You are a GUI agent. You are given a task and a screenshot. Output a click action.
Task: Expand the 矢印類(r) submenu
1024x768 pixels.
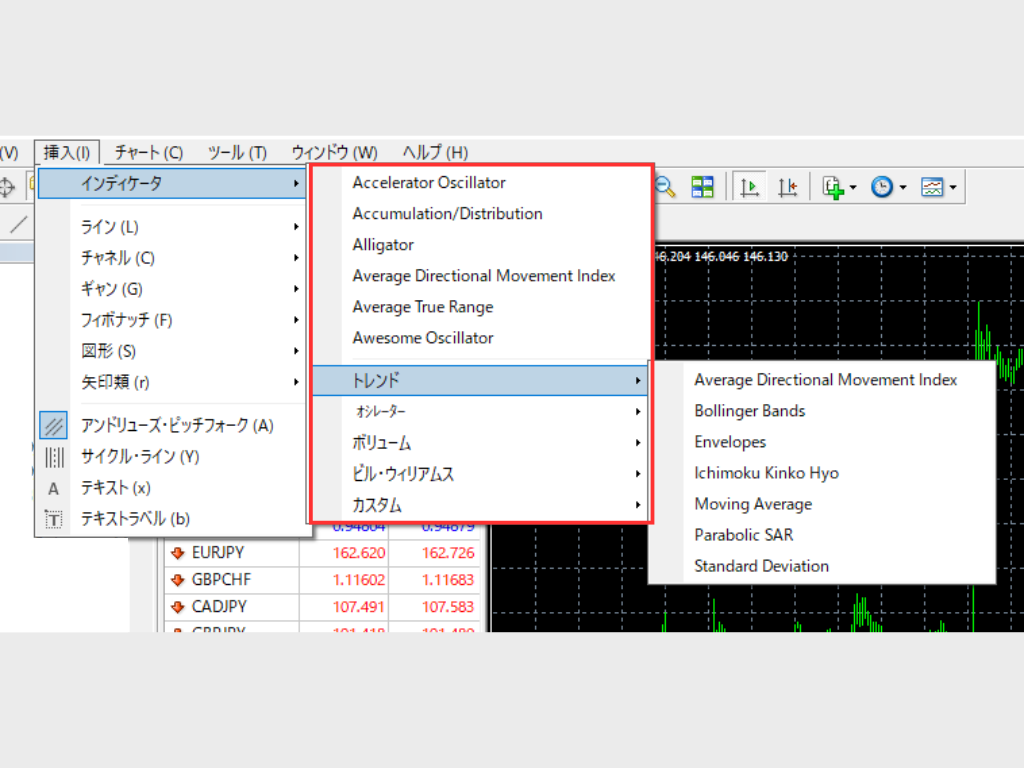pyautogui.click(x=172, y=382)
